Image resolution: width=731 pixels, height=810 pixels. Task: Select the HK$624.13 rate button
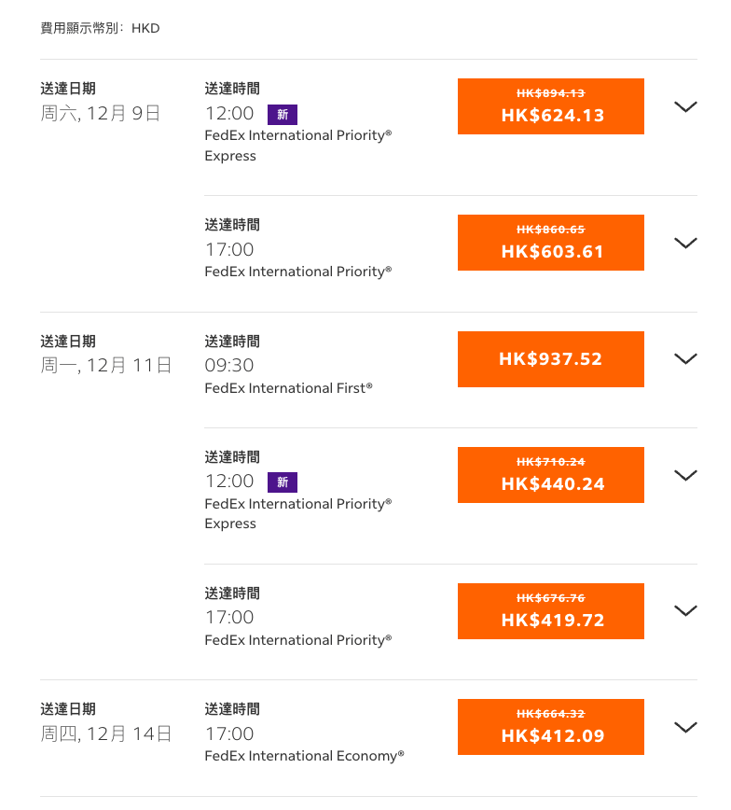coord(551,106)
